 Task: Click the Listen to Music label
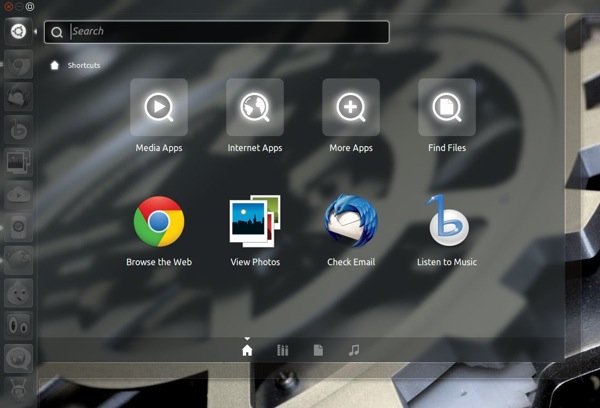pos(447,262)
